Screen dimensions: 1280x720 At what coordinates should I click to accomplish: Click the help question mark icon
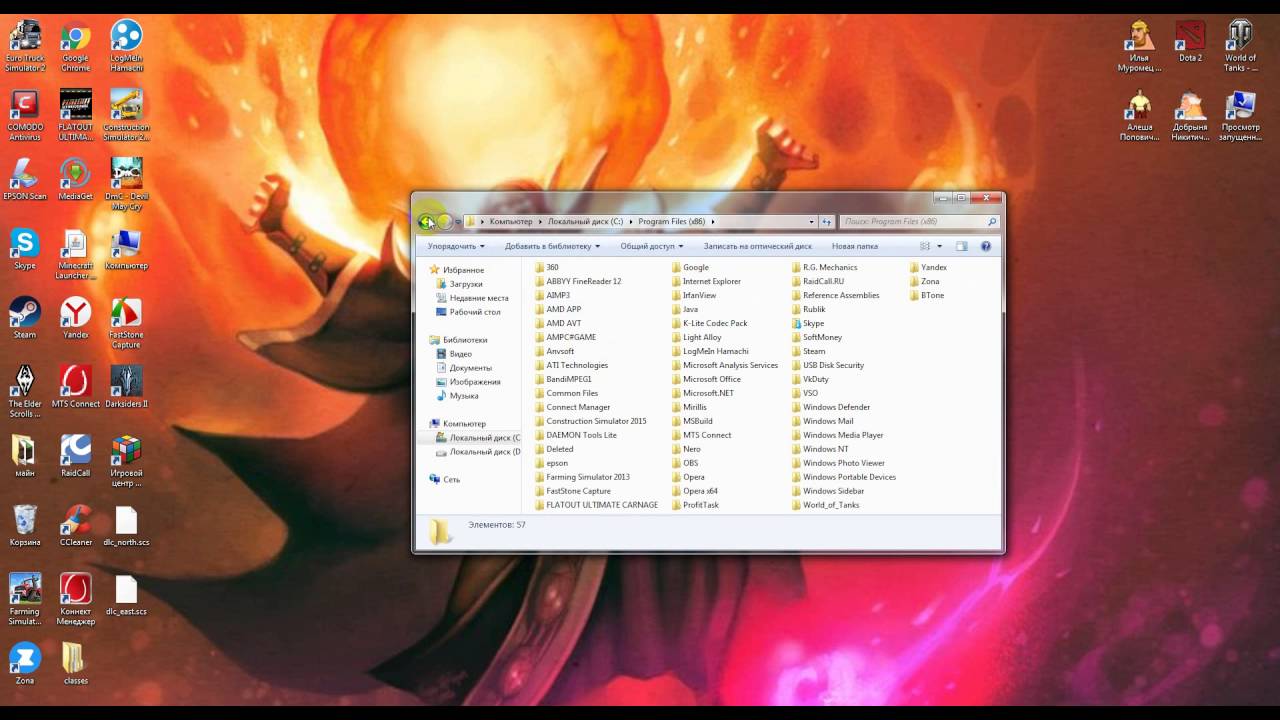tap(986, 246)
